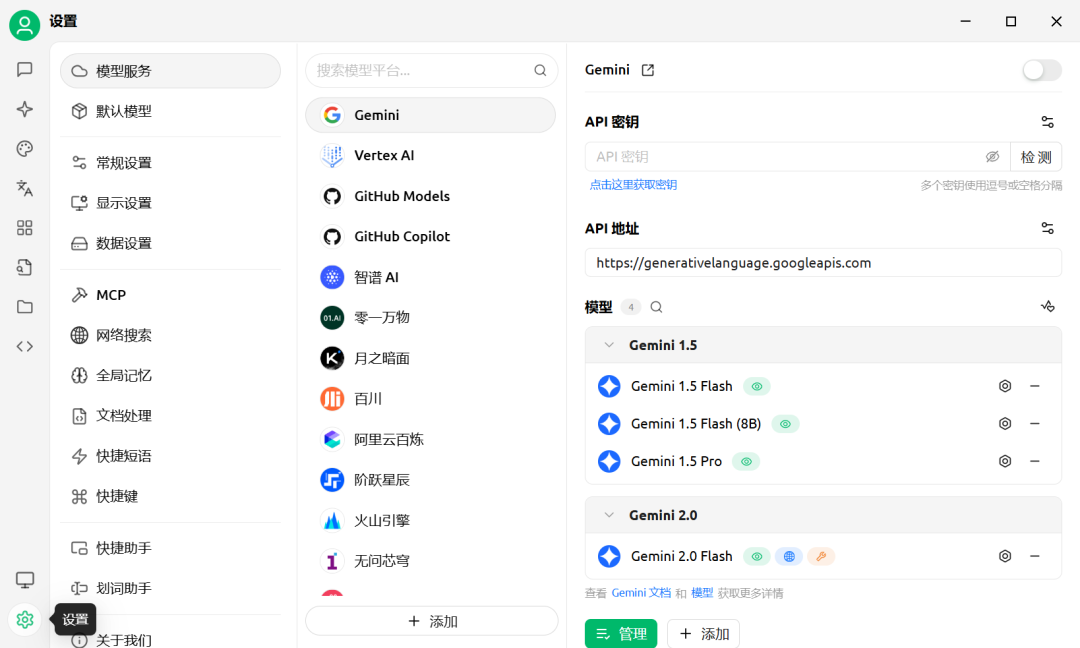Open 网络搜索 settings section

[170, 335]
